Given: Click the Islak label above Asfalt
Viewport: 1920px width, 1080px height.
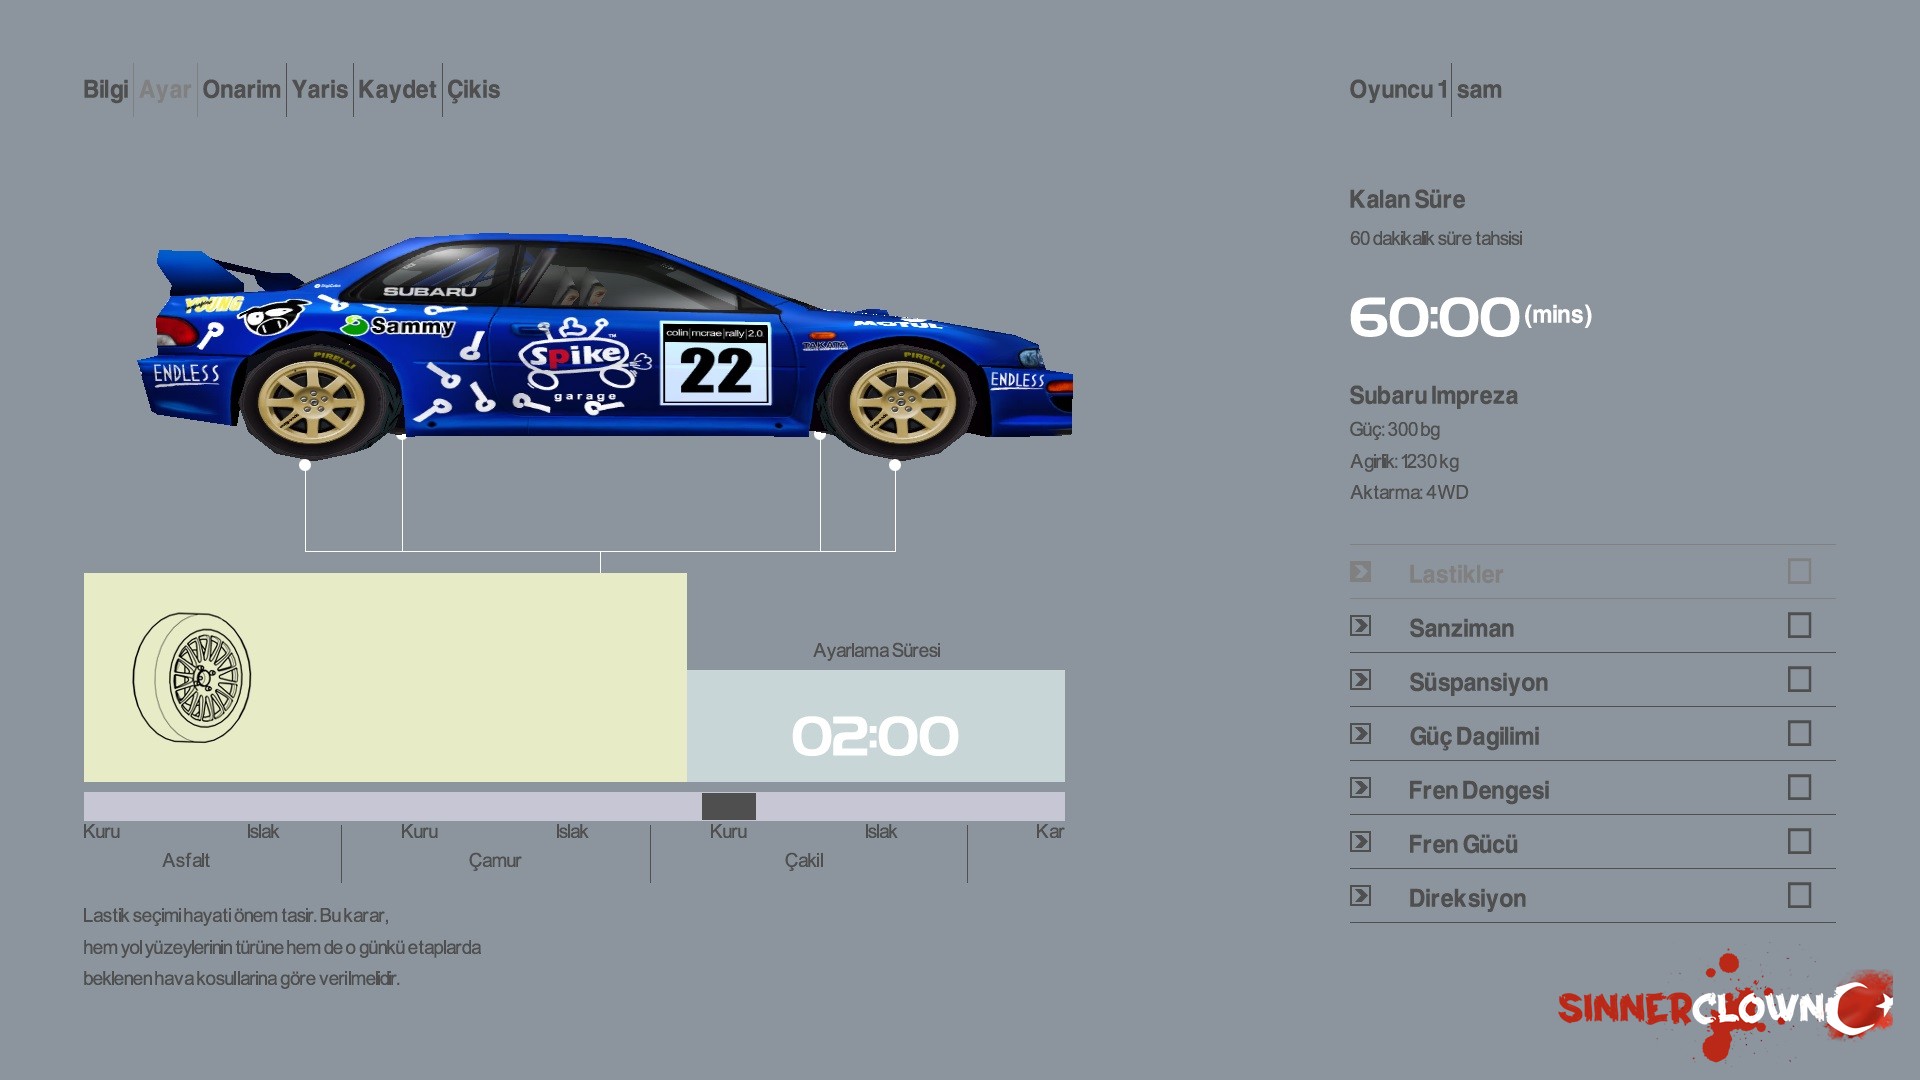Looking at the screenshot, I should click(263, 831).
